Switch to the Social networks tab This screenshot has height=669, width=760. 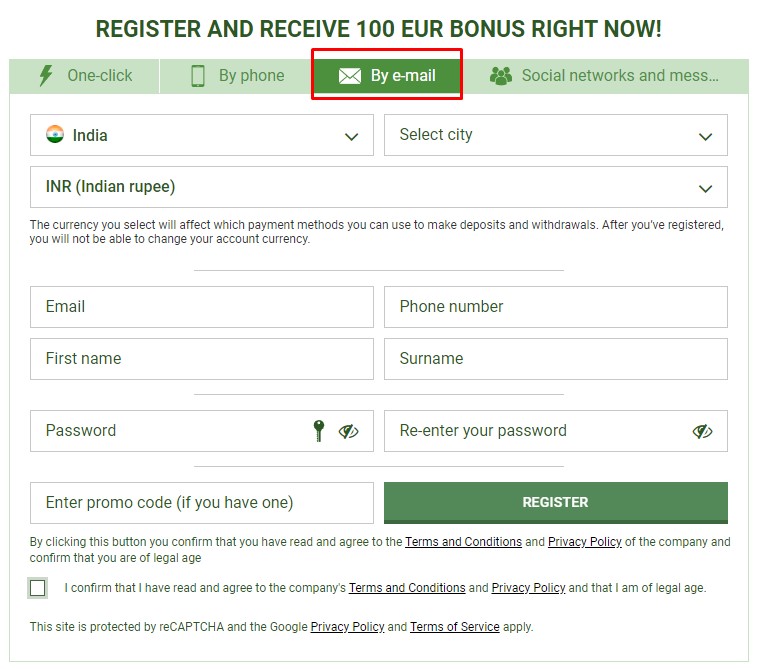605,76
